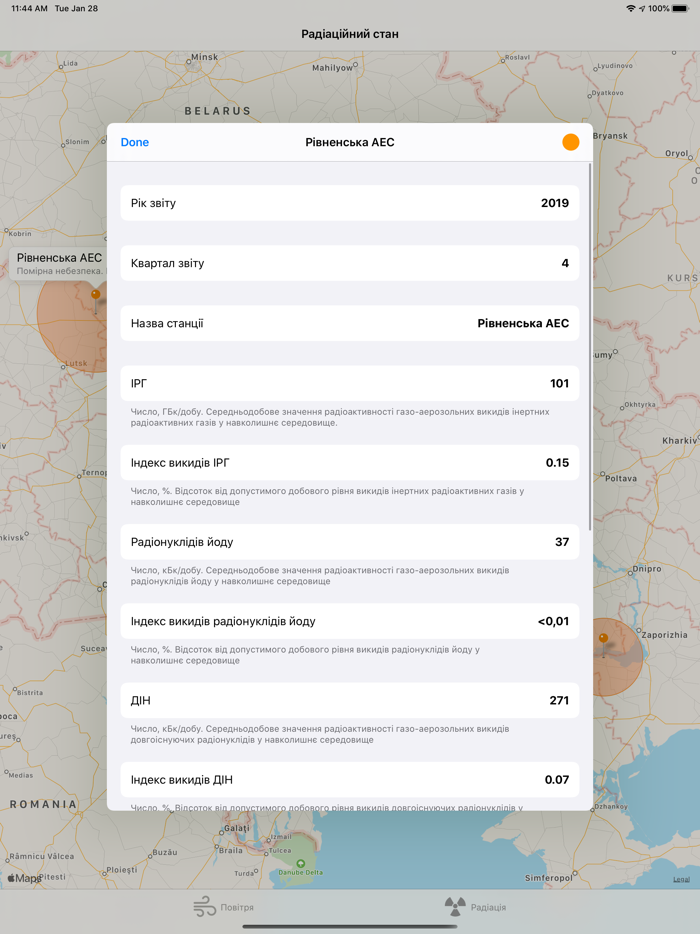Screen dimensions: 700x934
Task: Open the Рівненська АЕС map callout
Action: pos(58,263)
